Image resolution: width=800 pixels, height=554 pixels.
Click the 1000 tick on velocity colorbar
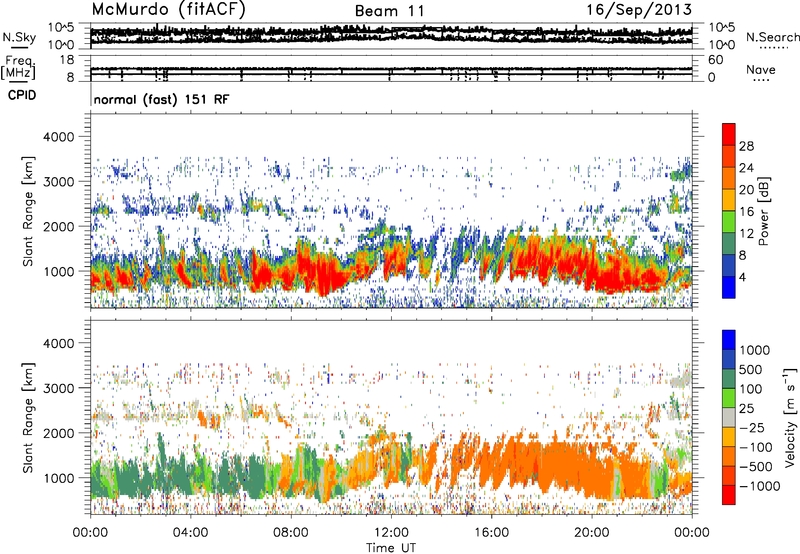(755, 350)
